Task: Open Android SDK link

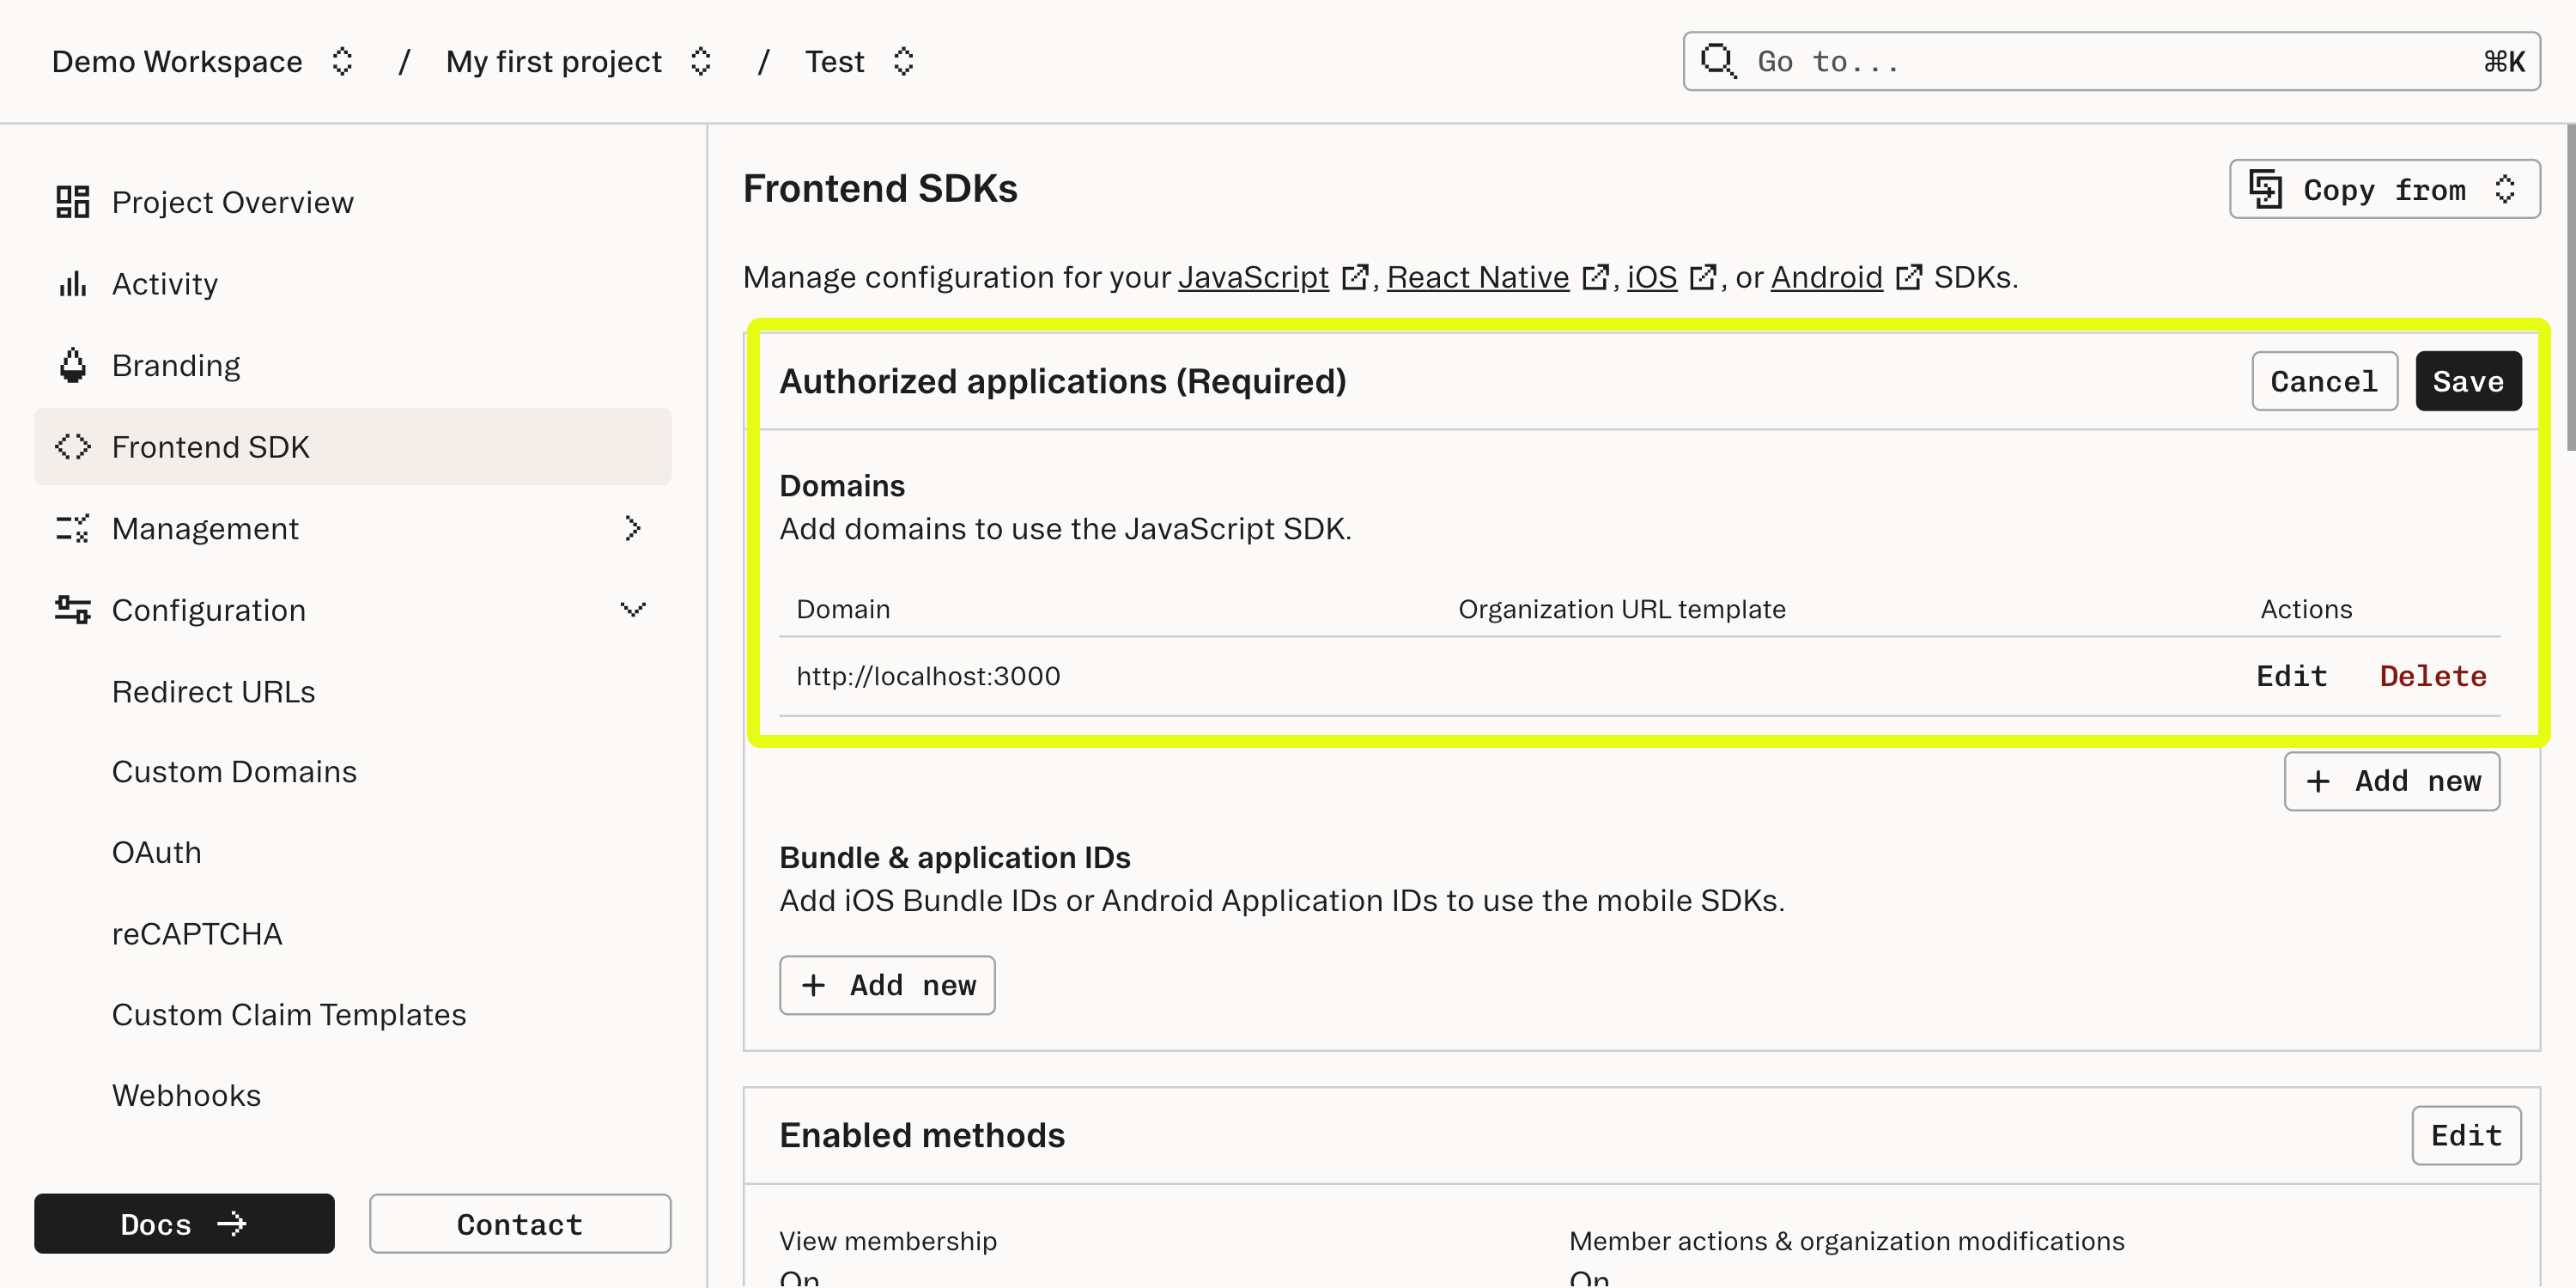Action: point(1827,277)
